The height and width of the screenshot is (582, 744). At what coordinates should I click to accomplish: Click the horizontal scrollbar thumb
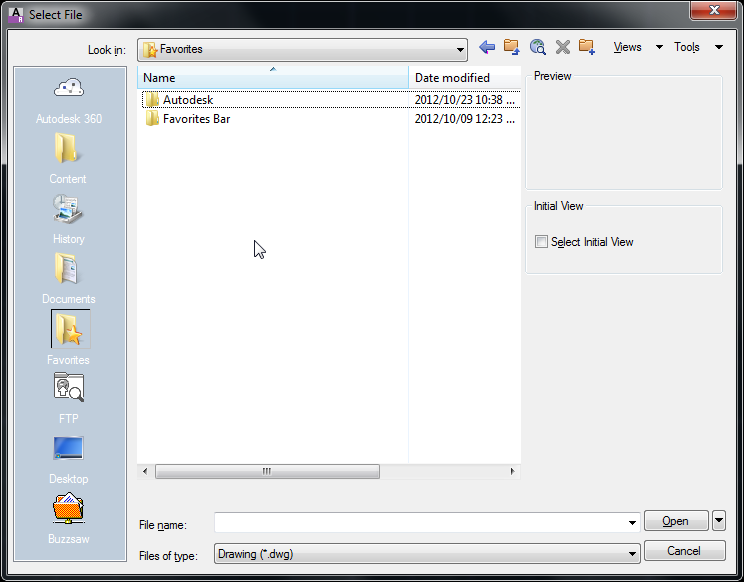267,471
